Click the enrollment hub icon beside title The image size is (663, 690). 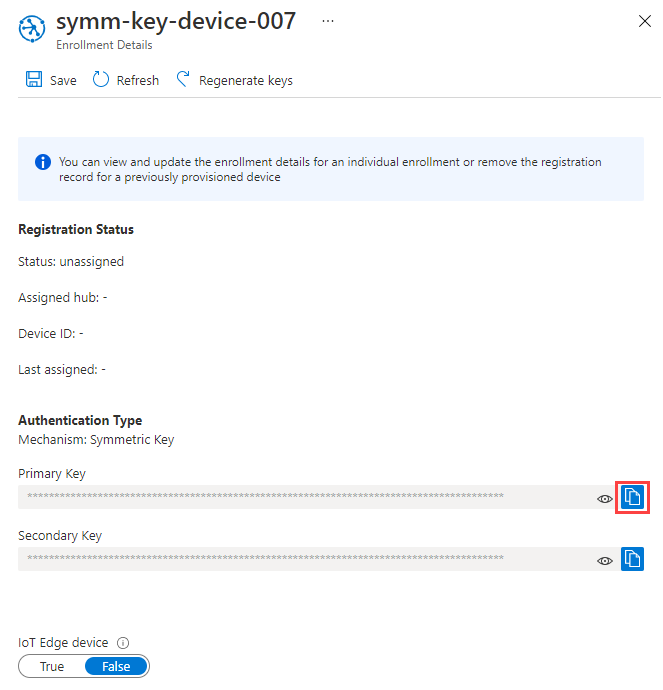click(x=32, y=27)
